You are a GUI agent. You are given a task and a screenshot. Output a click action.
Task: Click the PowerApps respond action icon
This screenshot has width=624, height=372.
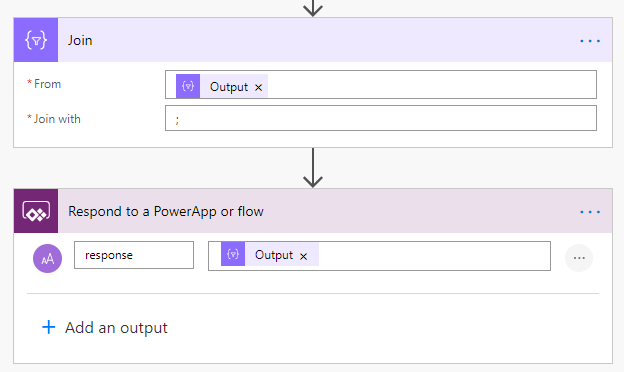36,211
